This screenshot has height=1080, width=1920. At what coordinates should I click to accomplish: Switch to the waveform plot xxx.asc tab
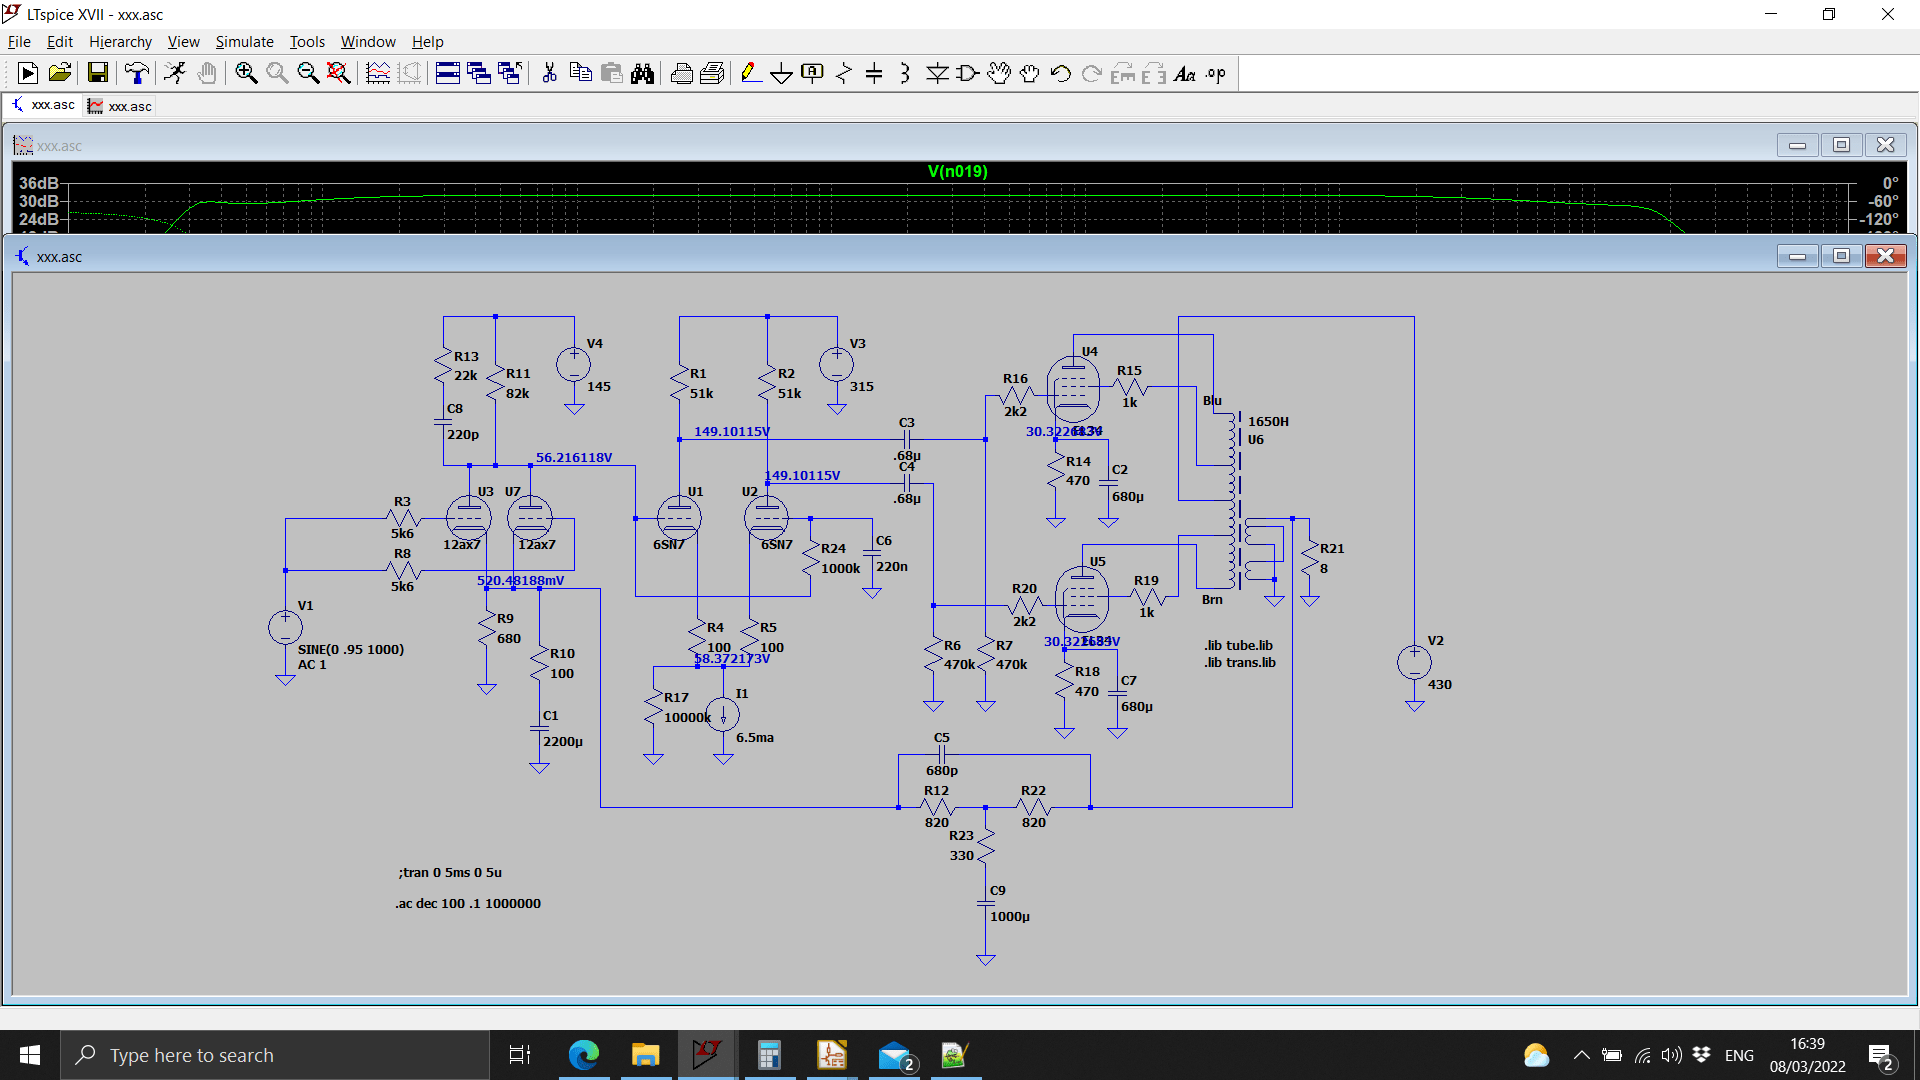tap(119, 106)
